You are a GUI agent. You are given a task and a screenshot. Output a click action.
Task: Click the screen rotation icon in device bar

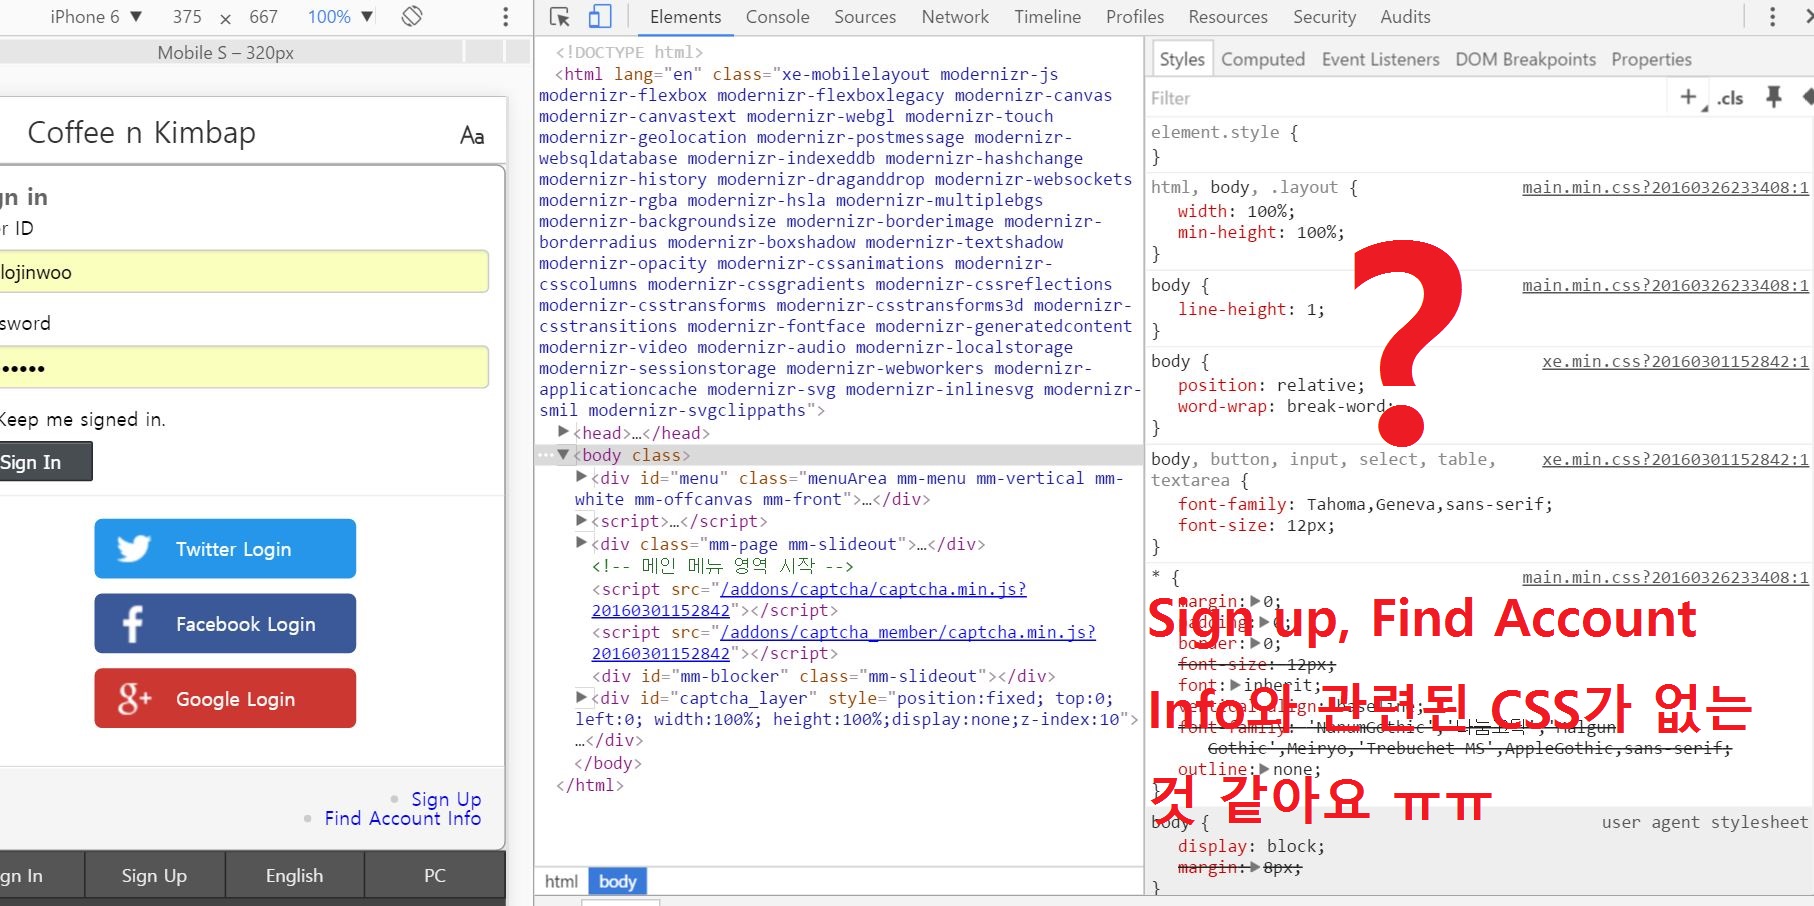pos(410,16)
